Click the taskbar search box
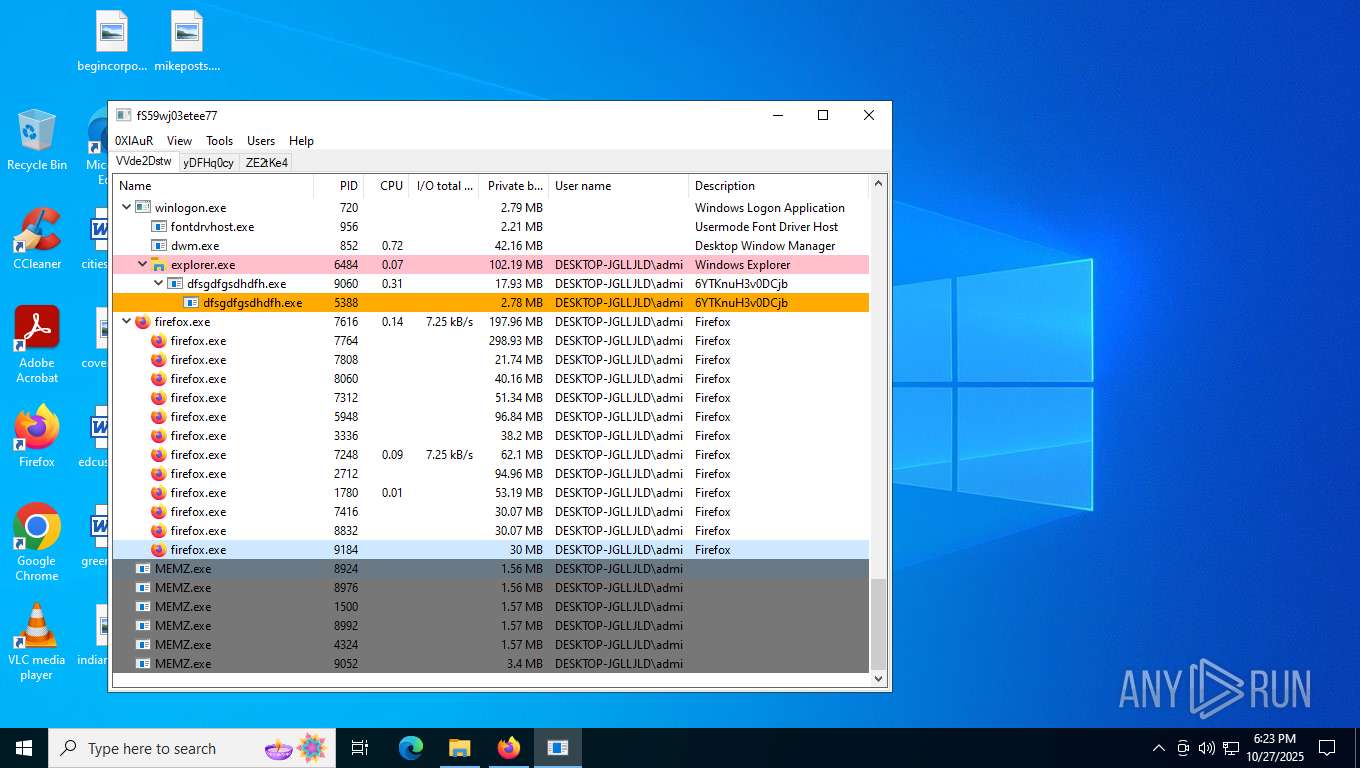The height and width of the screenshot is (768, 1360). pyautogui.click(x=192, y=748)
